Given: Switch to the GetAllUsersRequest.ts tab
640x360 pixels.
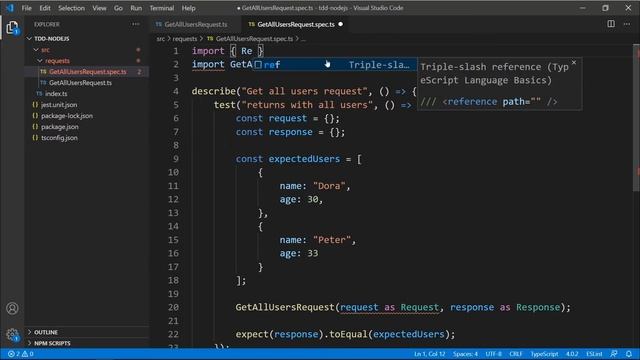Looking at the screenshot, I should point(196,24).
